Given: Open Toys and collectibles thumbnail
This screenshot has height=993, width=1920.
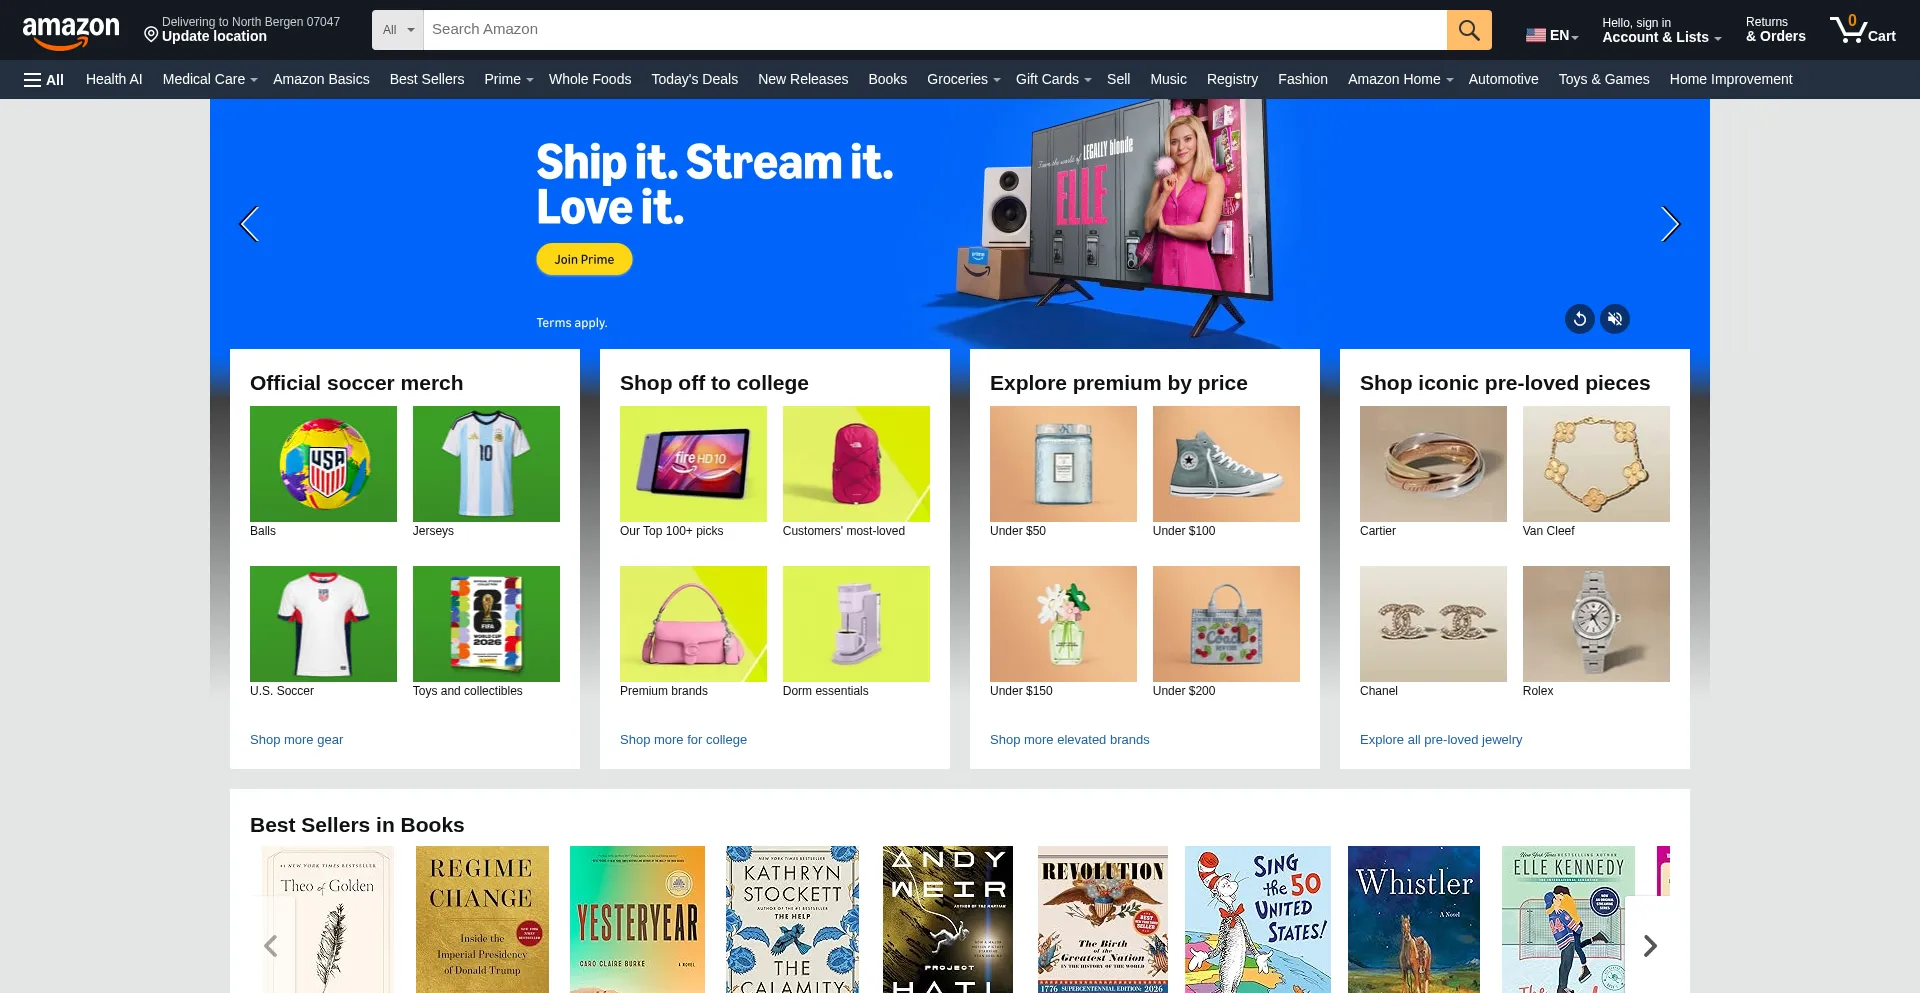Looking at the screenshot, I should point(486,624).
